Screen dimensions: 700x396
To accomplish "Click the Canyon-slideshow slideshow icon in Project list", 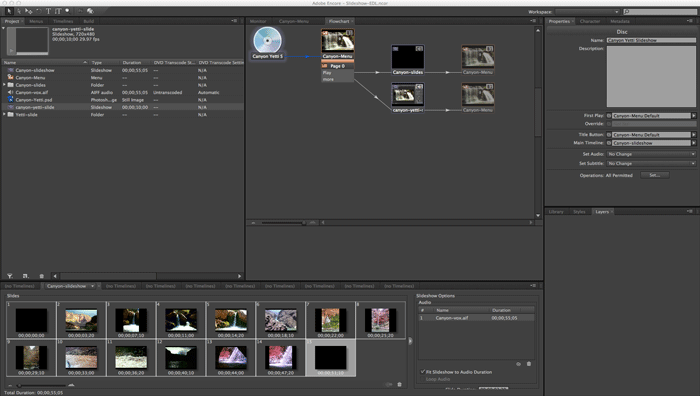I will (11, 70).
